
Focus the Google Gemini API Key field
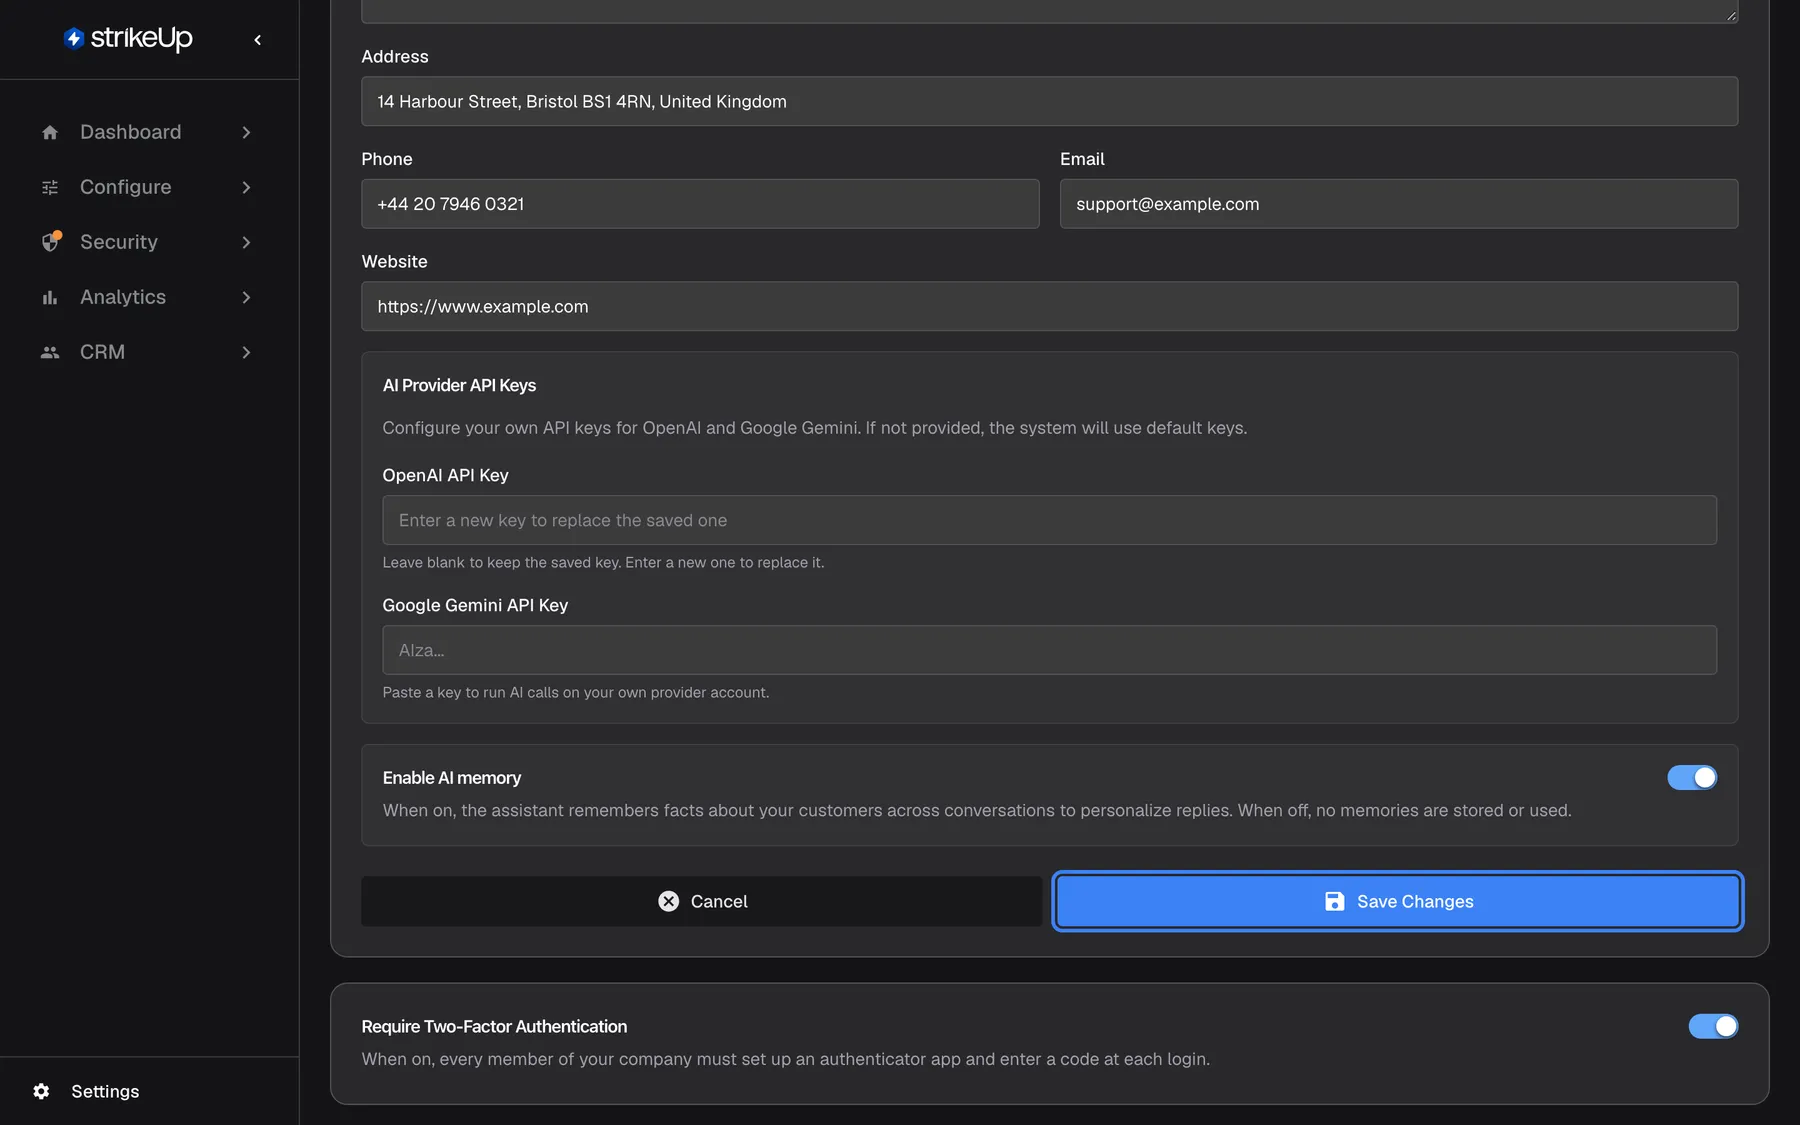1049,650
